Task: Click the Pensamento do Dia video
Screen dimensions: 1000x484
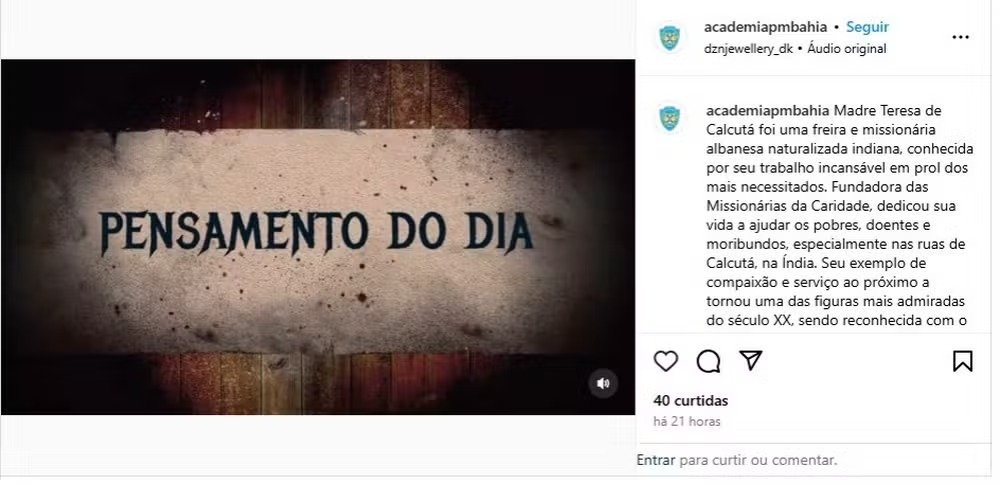Action: [318, 237]
